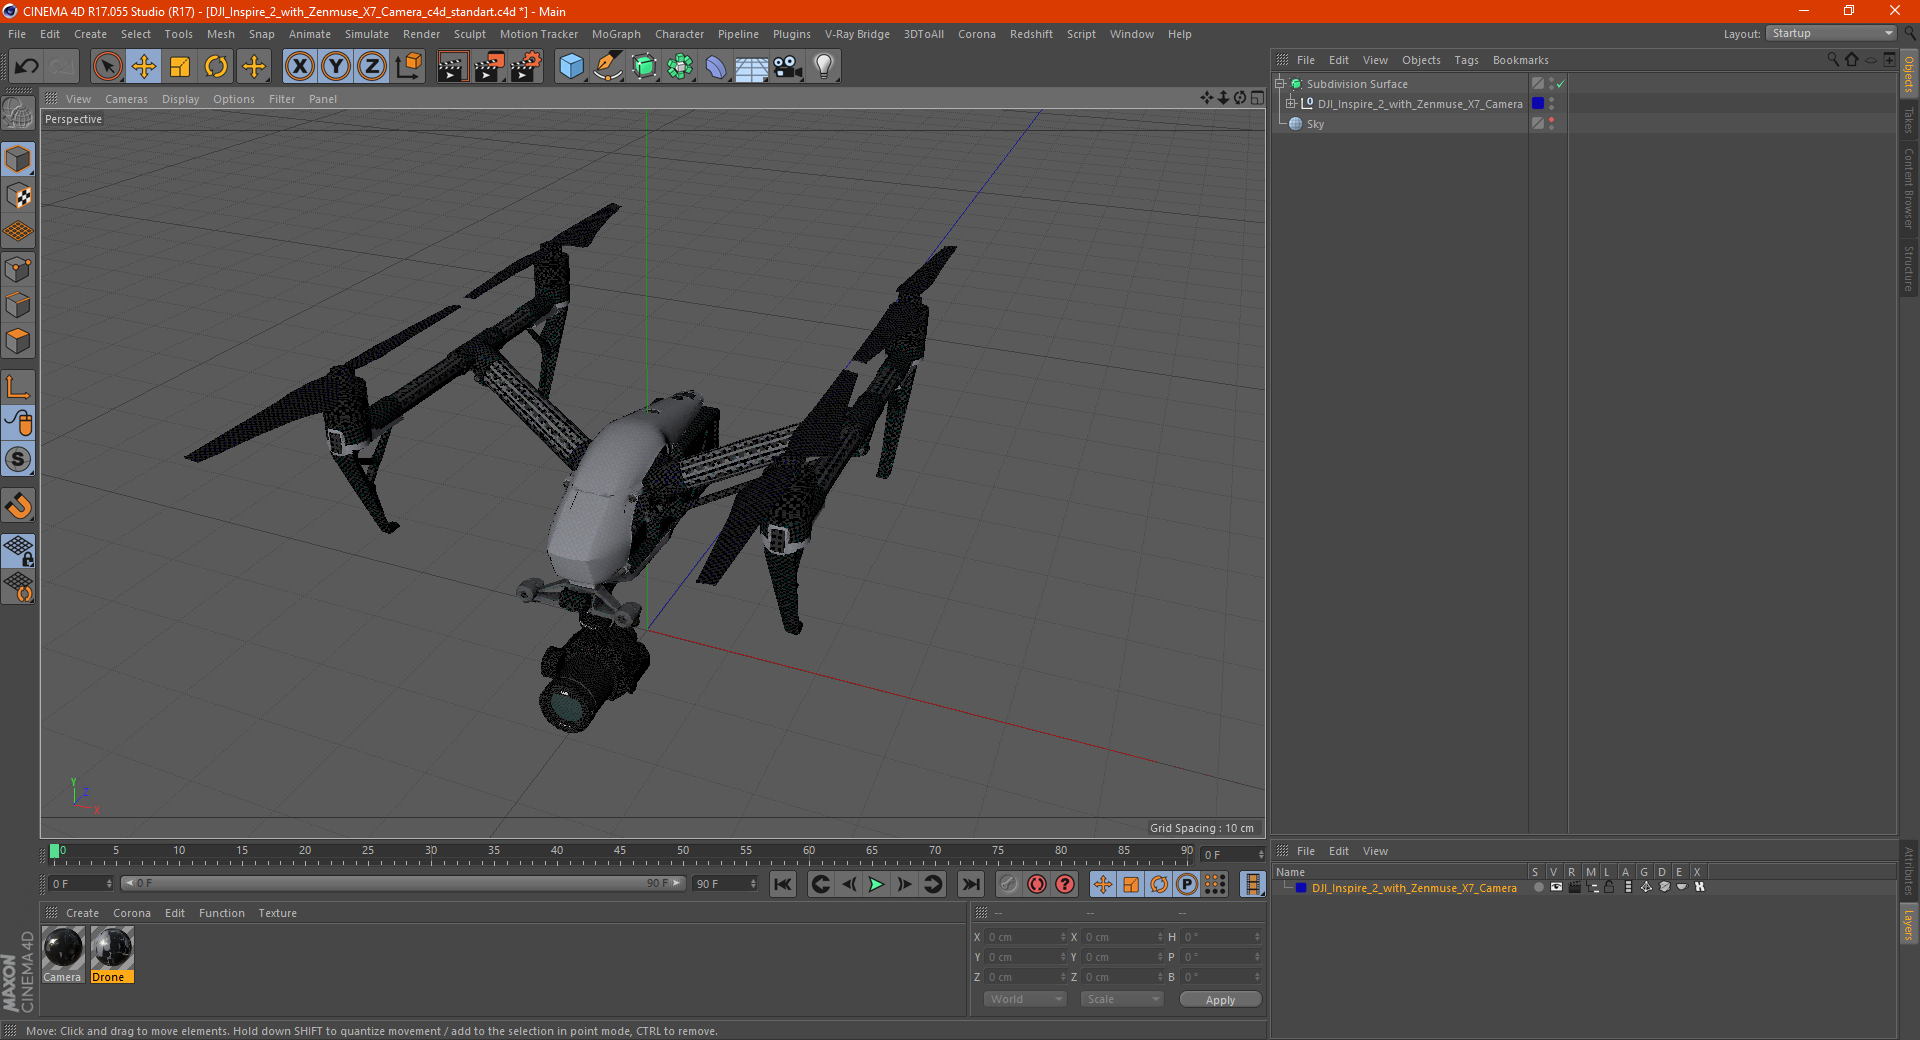Open Edit Render Settings icon
The image size is (1920, 1040).
point(526,67)
